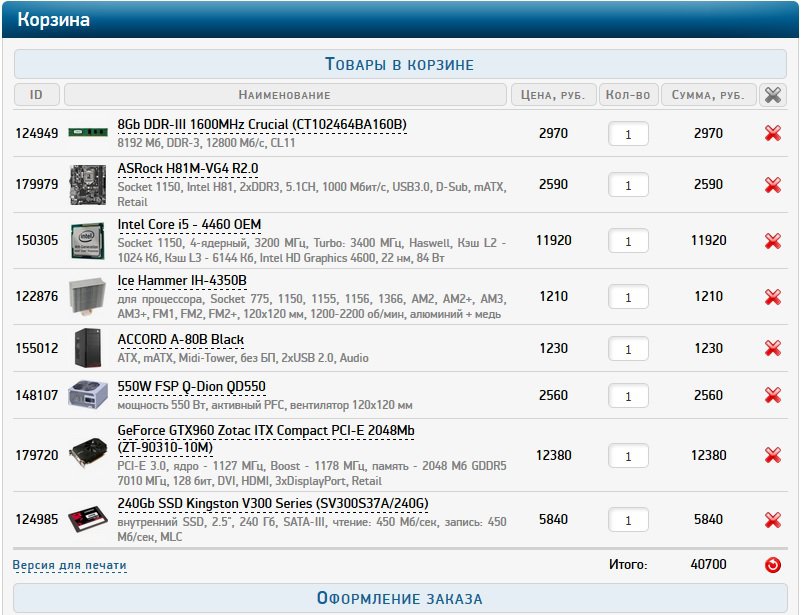The height and width of the screenshot is (615, 802).
Task: Remove ACCORD A-80B Black from cart
Action: click(x=772, y=348)
